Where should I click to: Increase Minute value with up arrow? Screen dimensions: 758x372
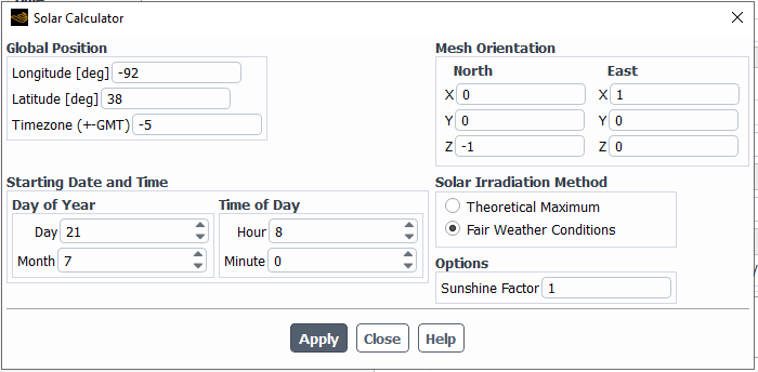click(x=408, y=255)
